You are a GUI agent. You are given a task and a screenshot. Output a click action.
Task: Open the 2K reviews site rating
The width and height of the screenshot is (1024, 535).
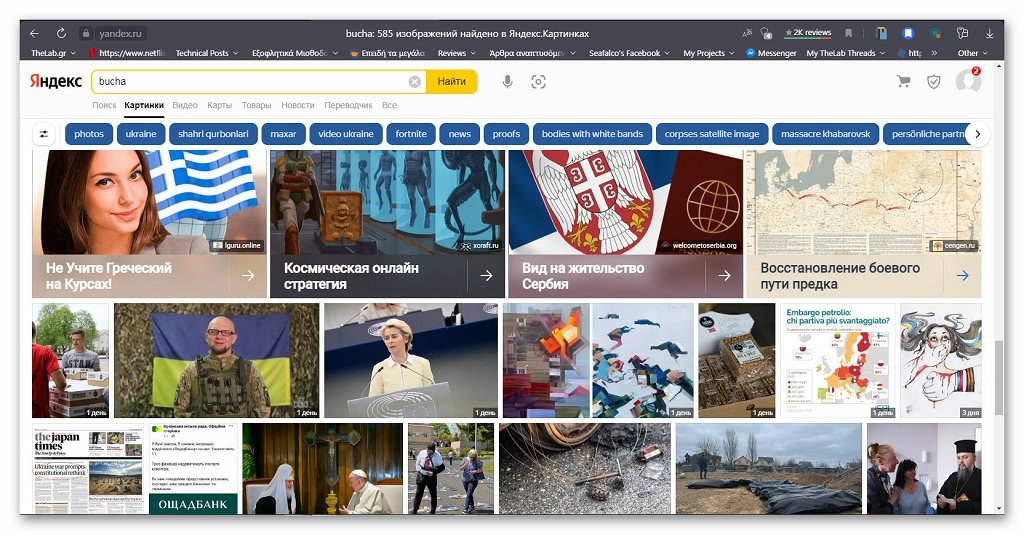808,33
